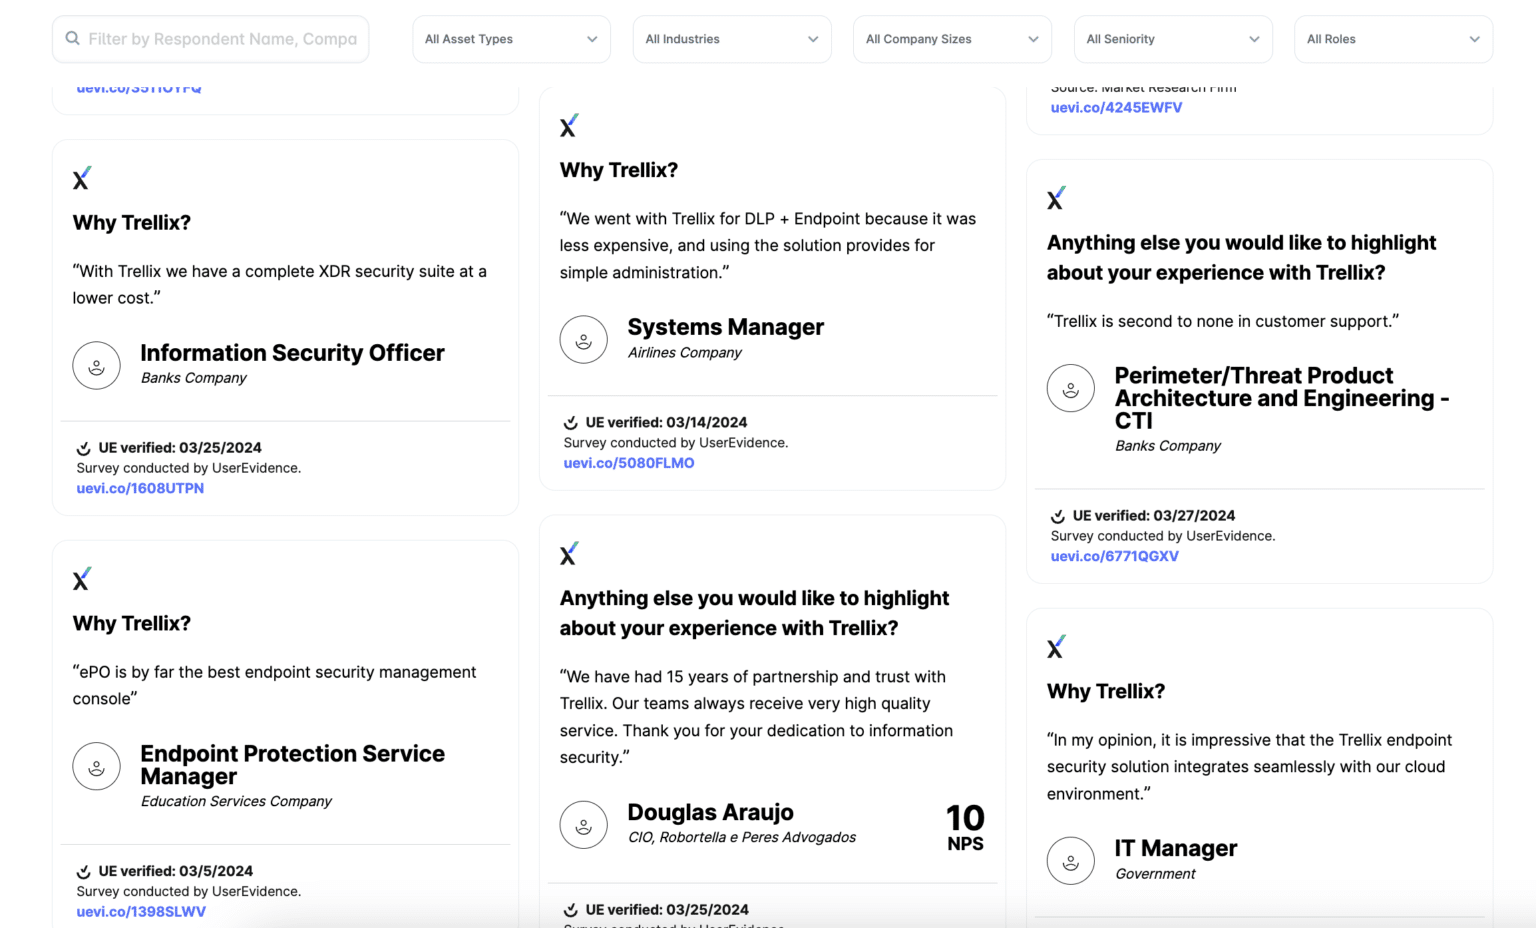Click the IT Manager avatar icon
This screenshot has width=1536, height=928.
(x=1071, y=861)
